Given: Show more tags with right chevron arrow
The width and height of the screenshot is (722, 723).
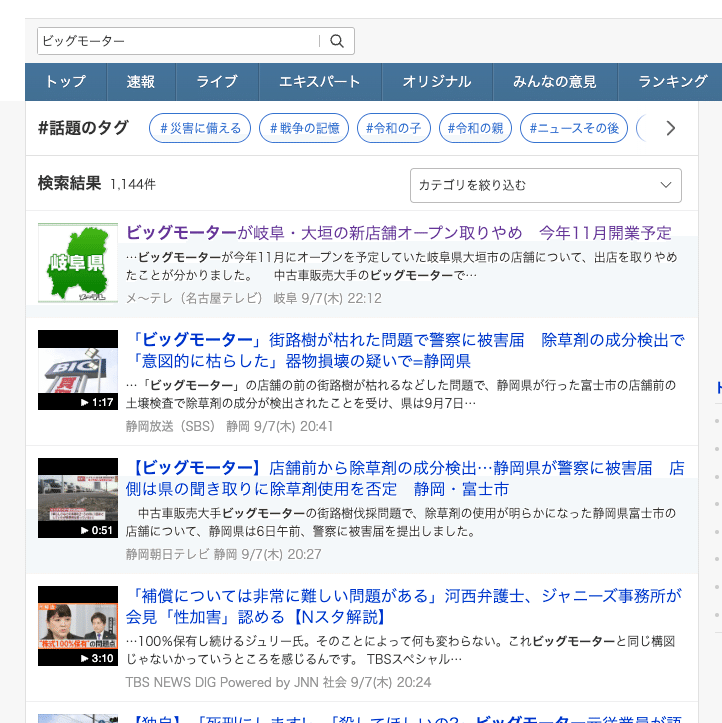Looking at the screenshot, I should point(671,128).
